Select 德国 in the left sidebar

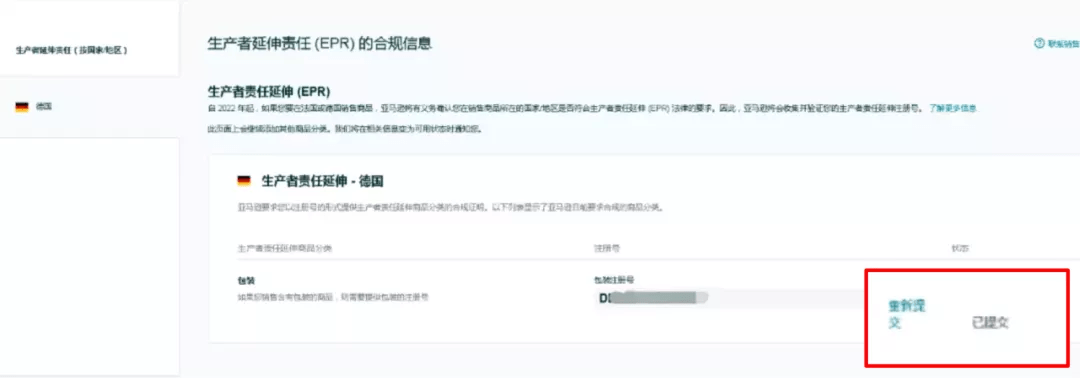(x=44, y=107)
